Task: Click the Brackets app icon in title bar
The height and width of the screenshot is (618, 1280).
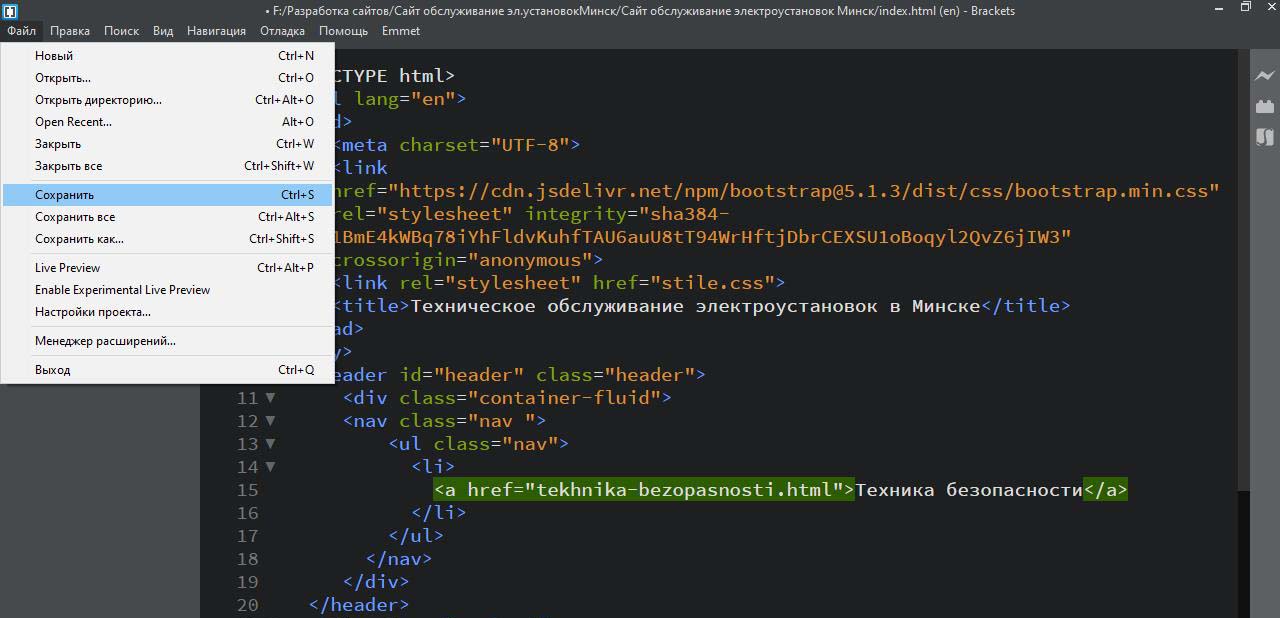Action: (11, 11)
